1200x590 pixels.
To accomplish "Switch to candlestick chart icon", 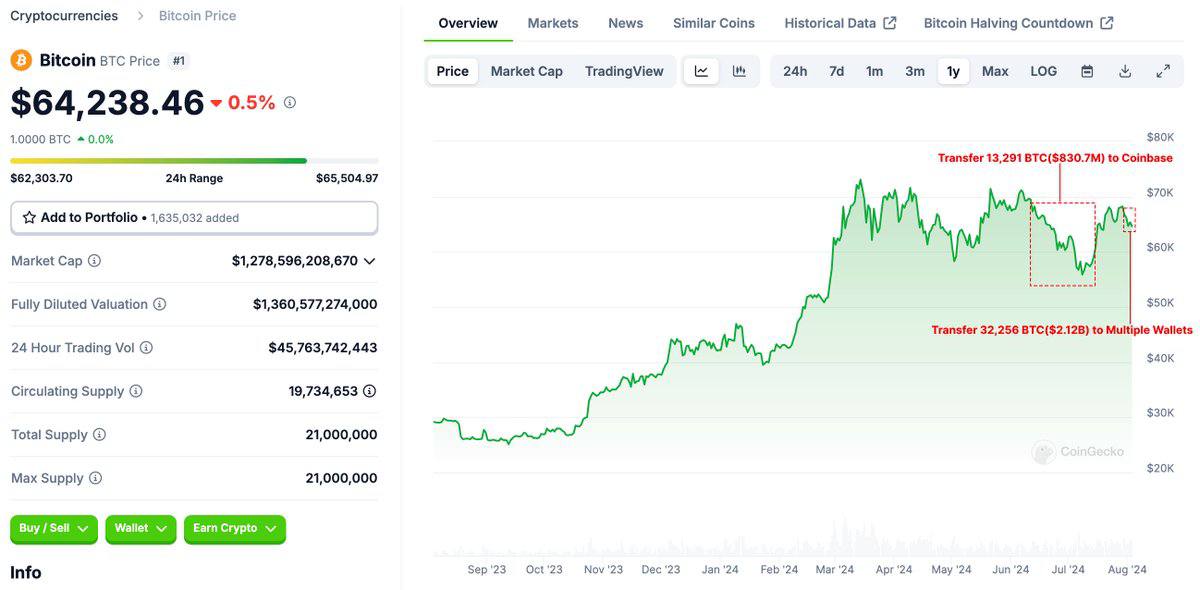I will [739, 71].
